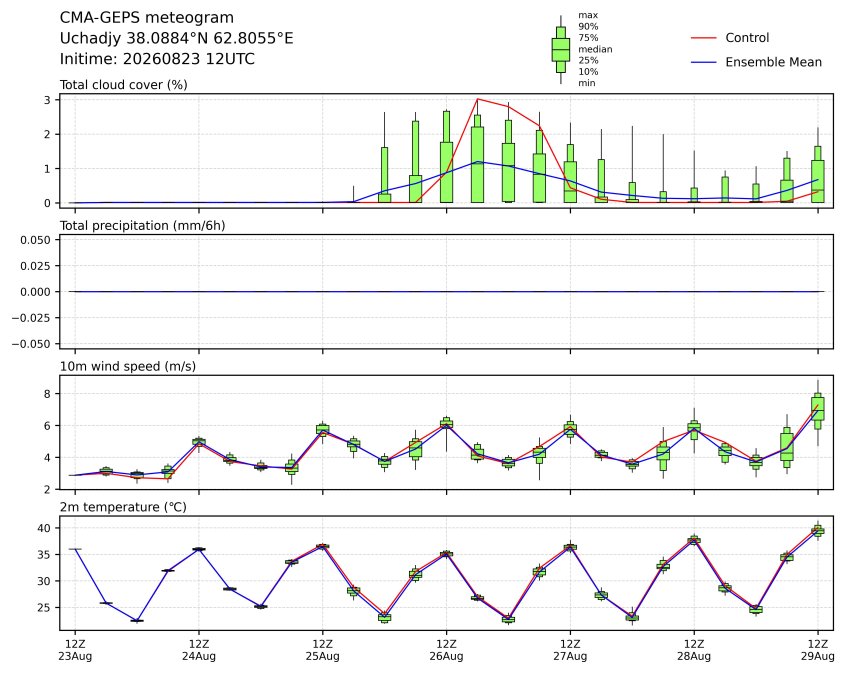Click the '2m temperature (°C)' panel title

(x=123, y=507)
